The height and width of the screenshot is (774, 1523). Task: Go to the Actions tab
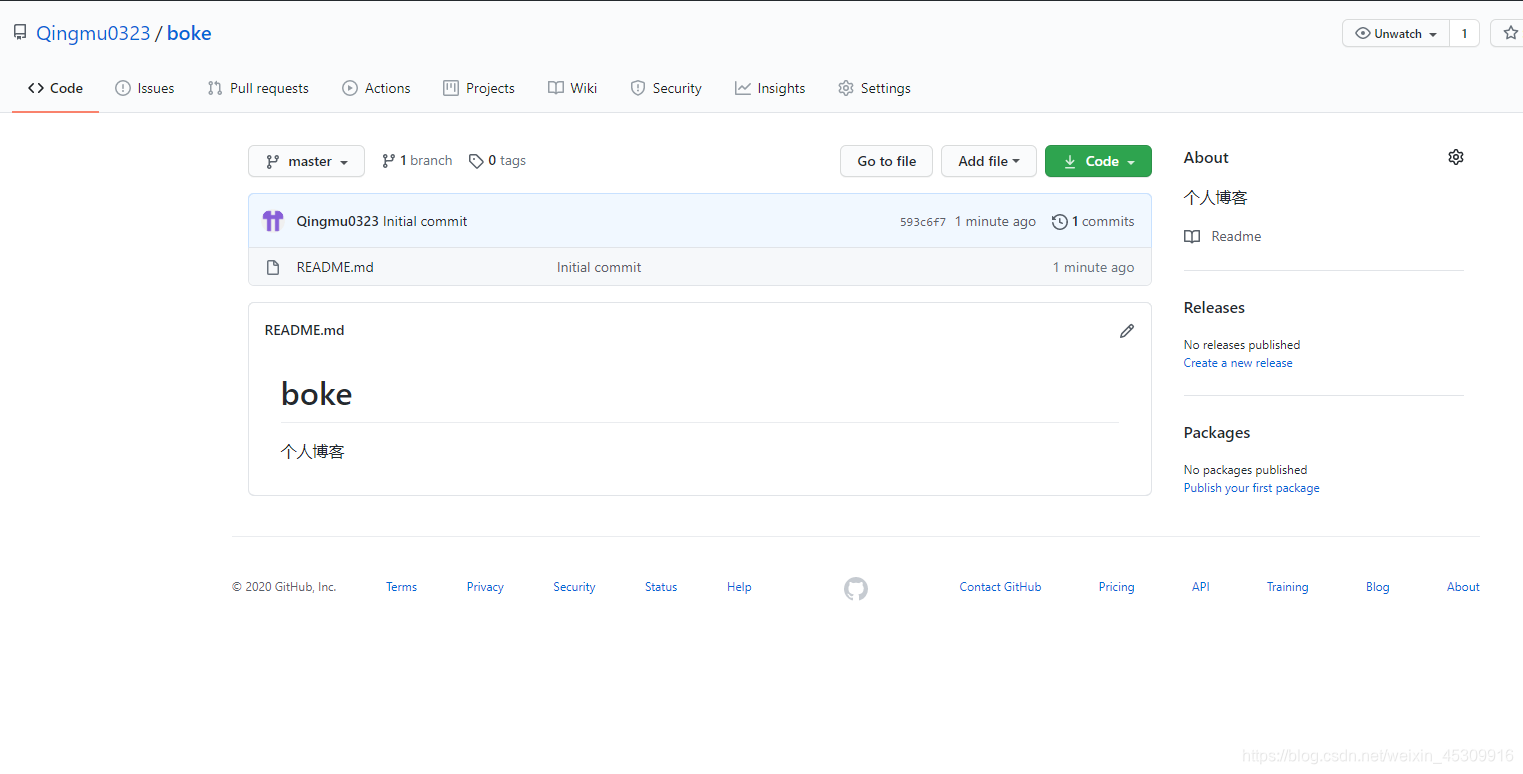point(376,88)
